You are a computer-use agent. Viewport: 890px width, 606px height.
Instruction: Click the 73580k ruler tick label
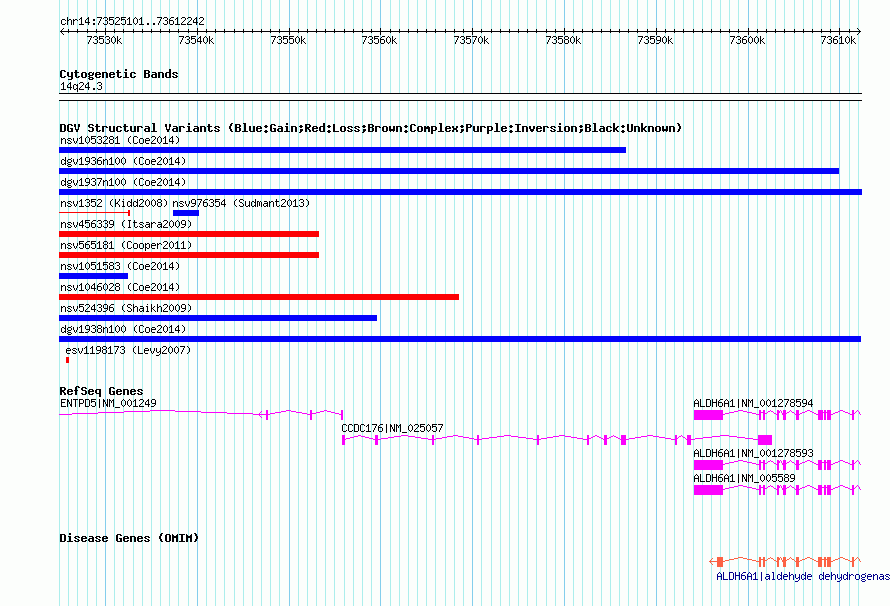pos(563,40)
